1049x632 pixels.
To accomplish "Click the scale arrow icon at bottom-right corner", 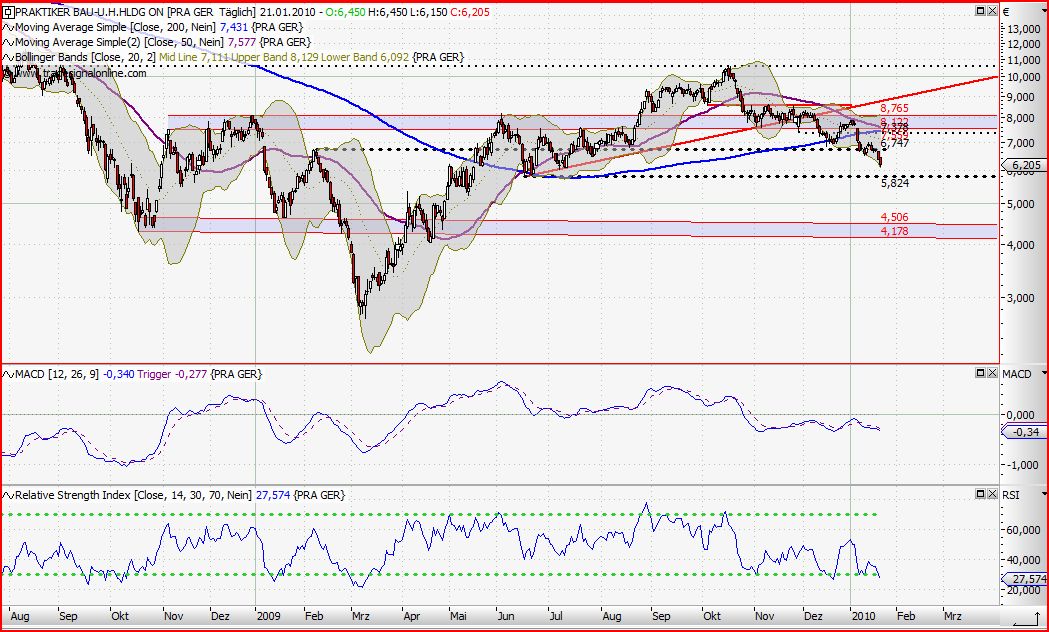I will [1027, 617].
